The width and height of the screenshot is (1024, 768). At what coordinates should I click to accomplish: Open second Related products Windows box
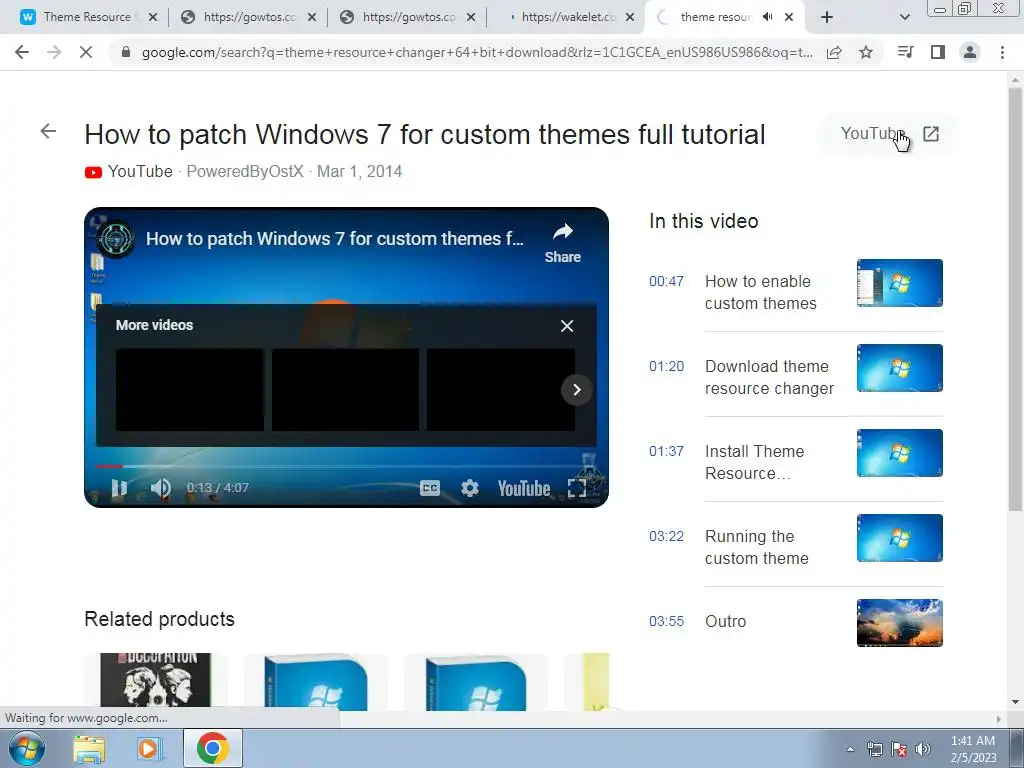tap(315, 680)
